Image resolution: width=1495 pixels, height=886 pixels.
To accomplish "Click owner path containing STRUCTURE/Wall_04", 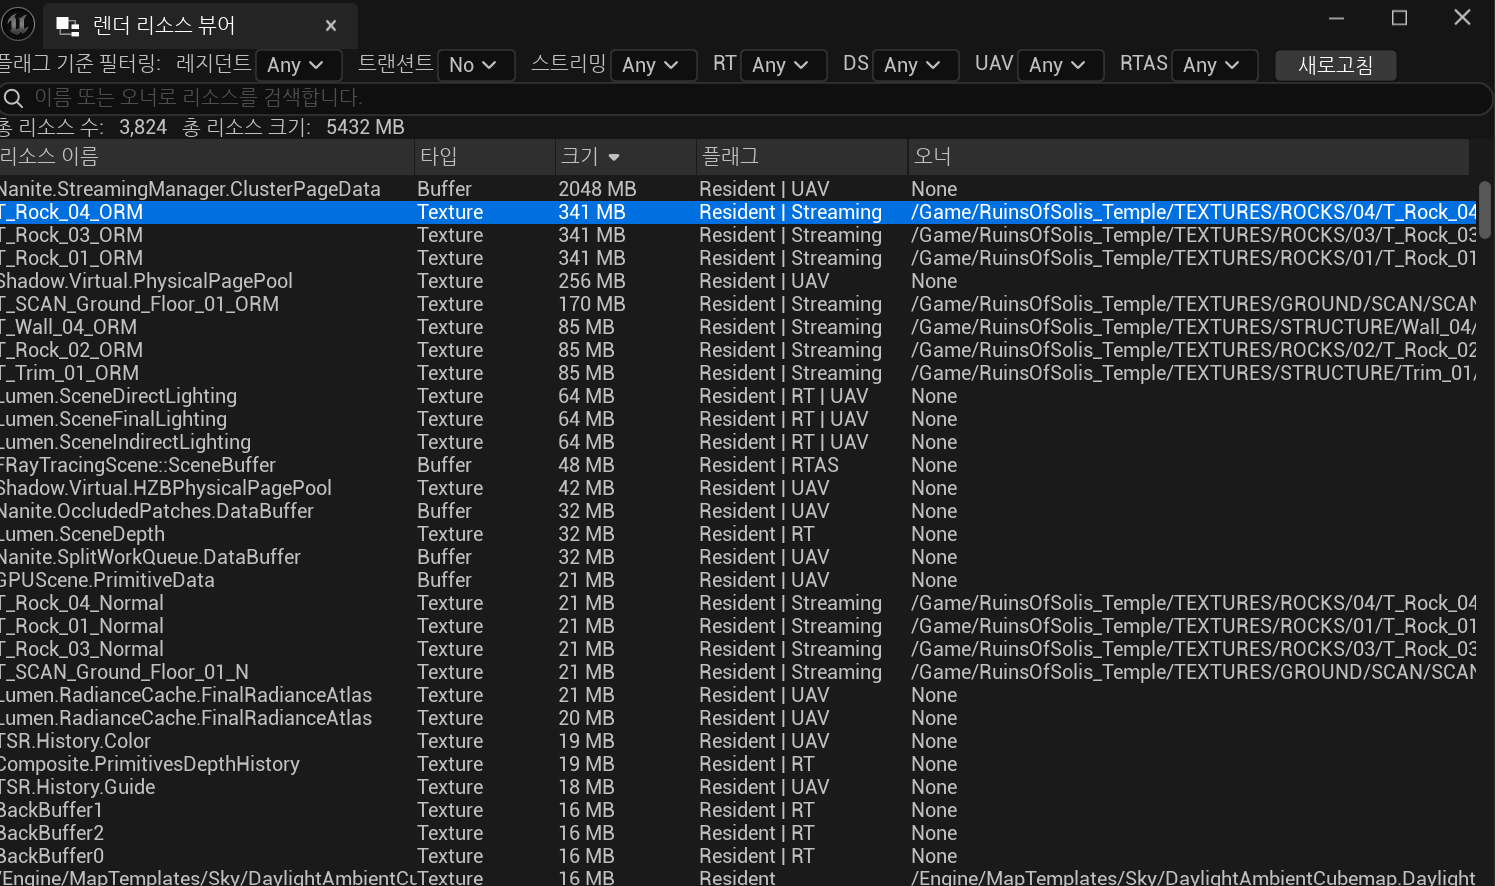I will (x=1194, y=327).
